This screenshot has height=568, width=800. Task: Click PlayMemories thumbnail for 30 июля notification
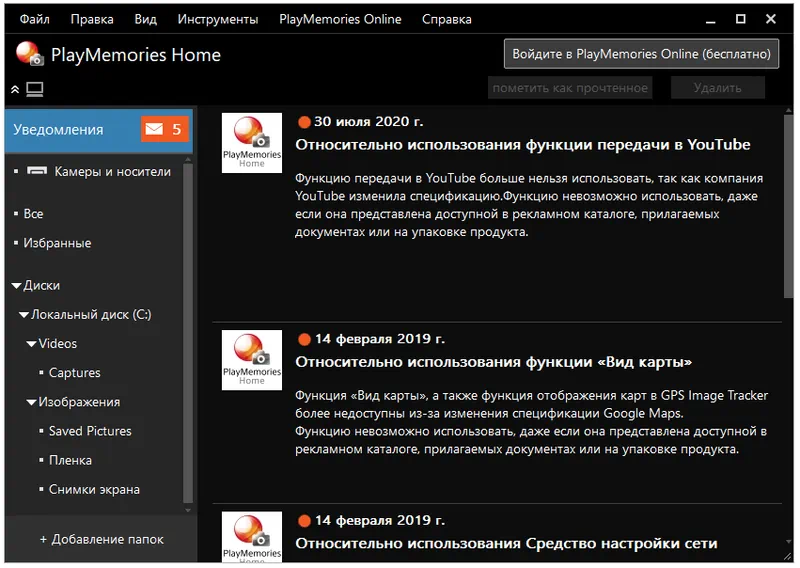point(252,143)
